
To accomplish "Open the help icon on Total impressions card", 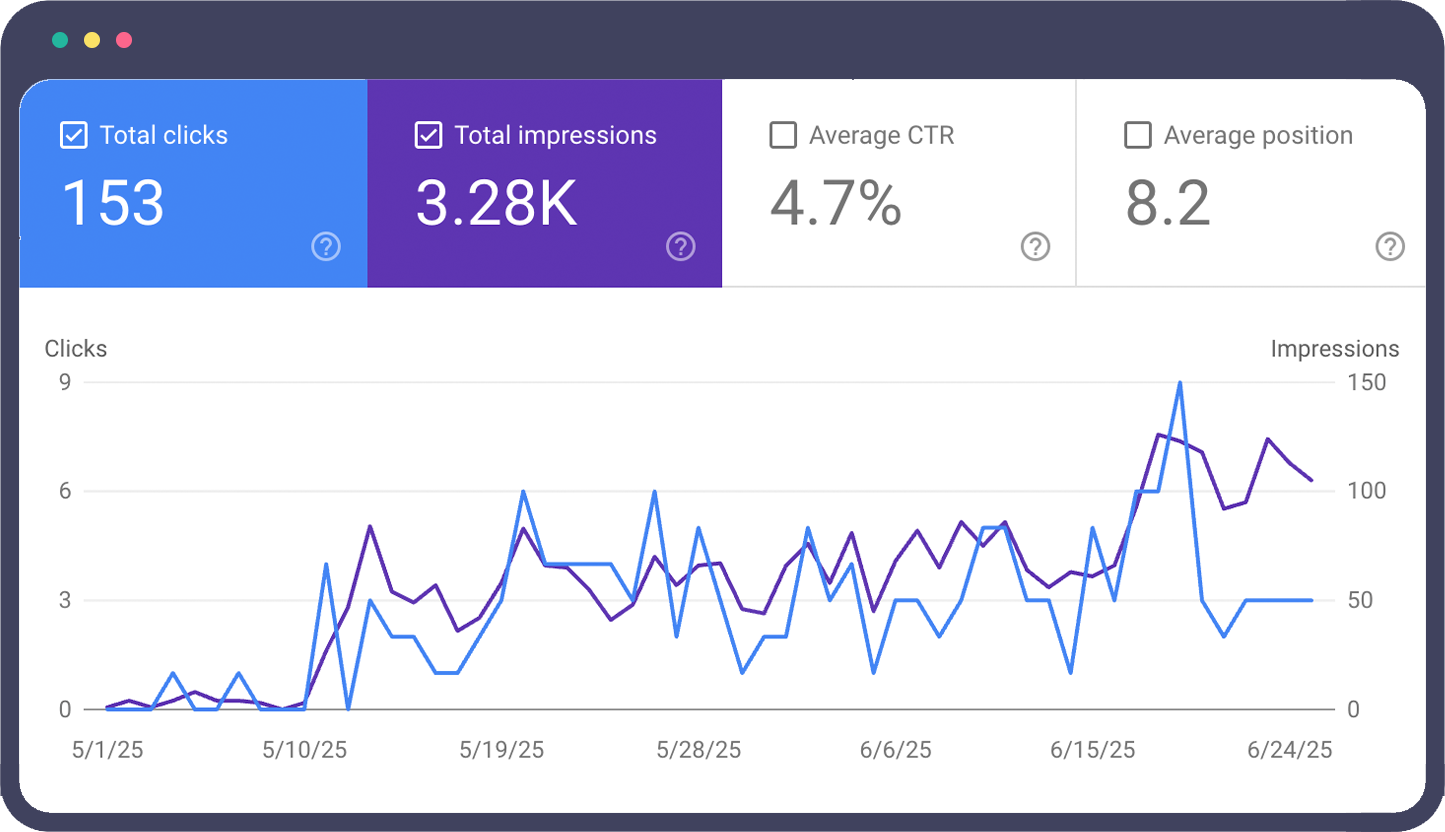I will (681, 246).
